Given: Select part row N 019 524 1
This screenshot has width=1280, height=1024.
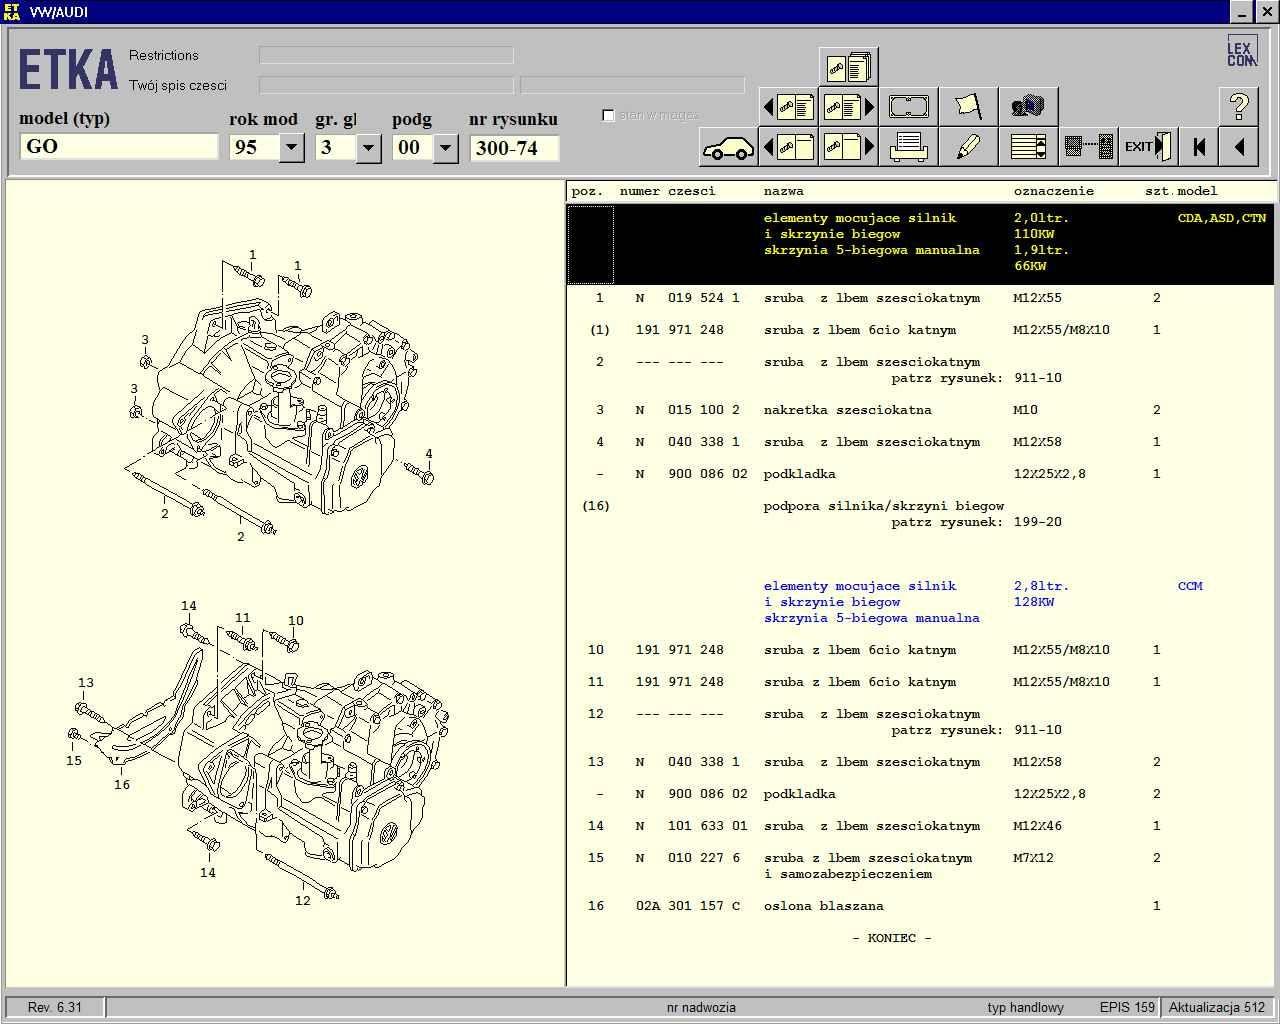Looking at the screenshot, I should point(920,298).
